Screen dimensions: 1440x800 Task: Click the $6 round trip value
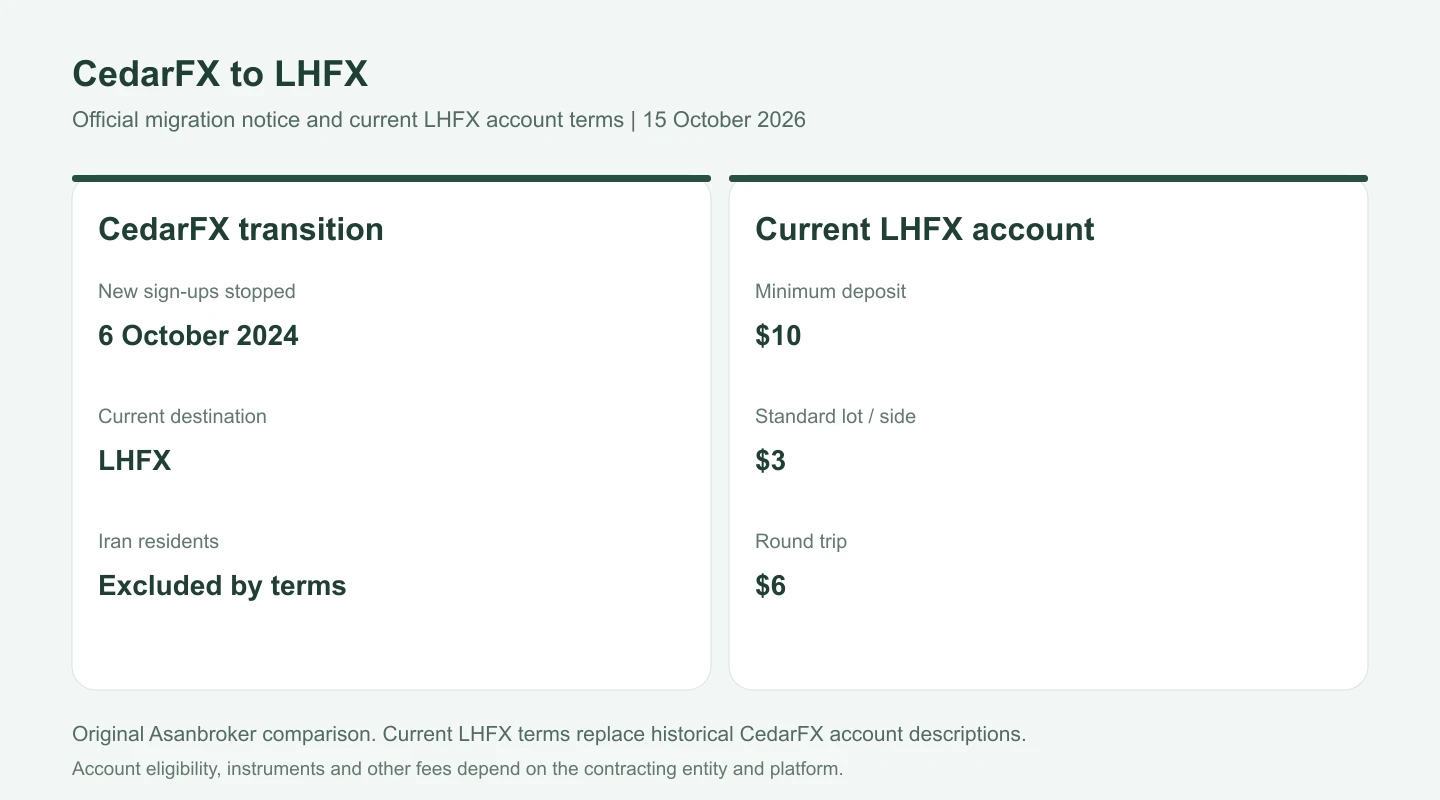770,585
